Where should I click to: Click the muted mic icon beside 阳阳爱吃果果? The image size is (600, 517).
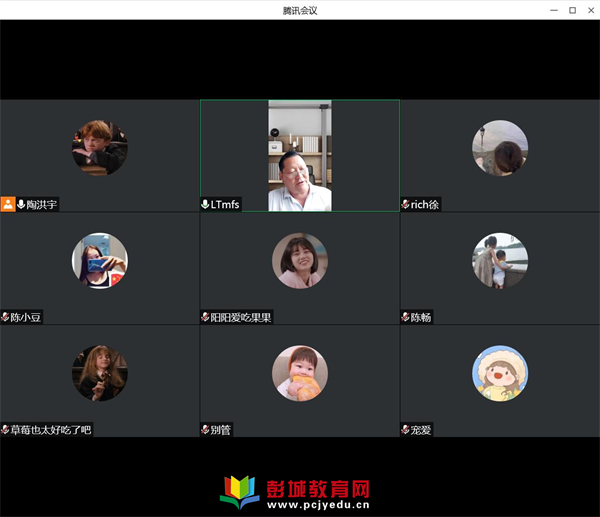point(205,317)
